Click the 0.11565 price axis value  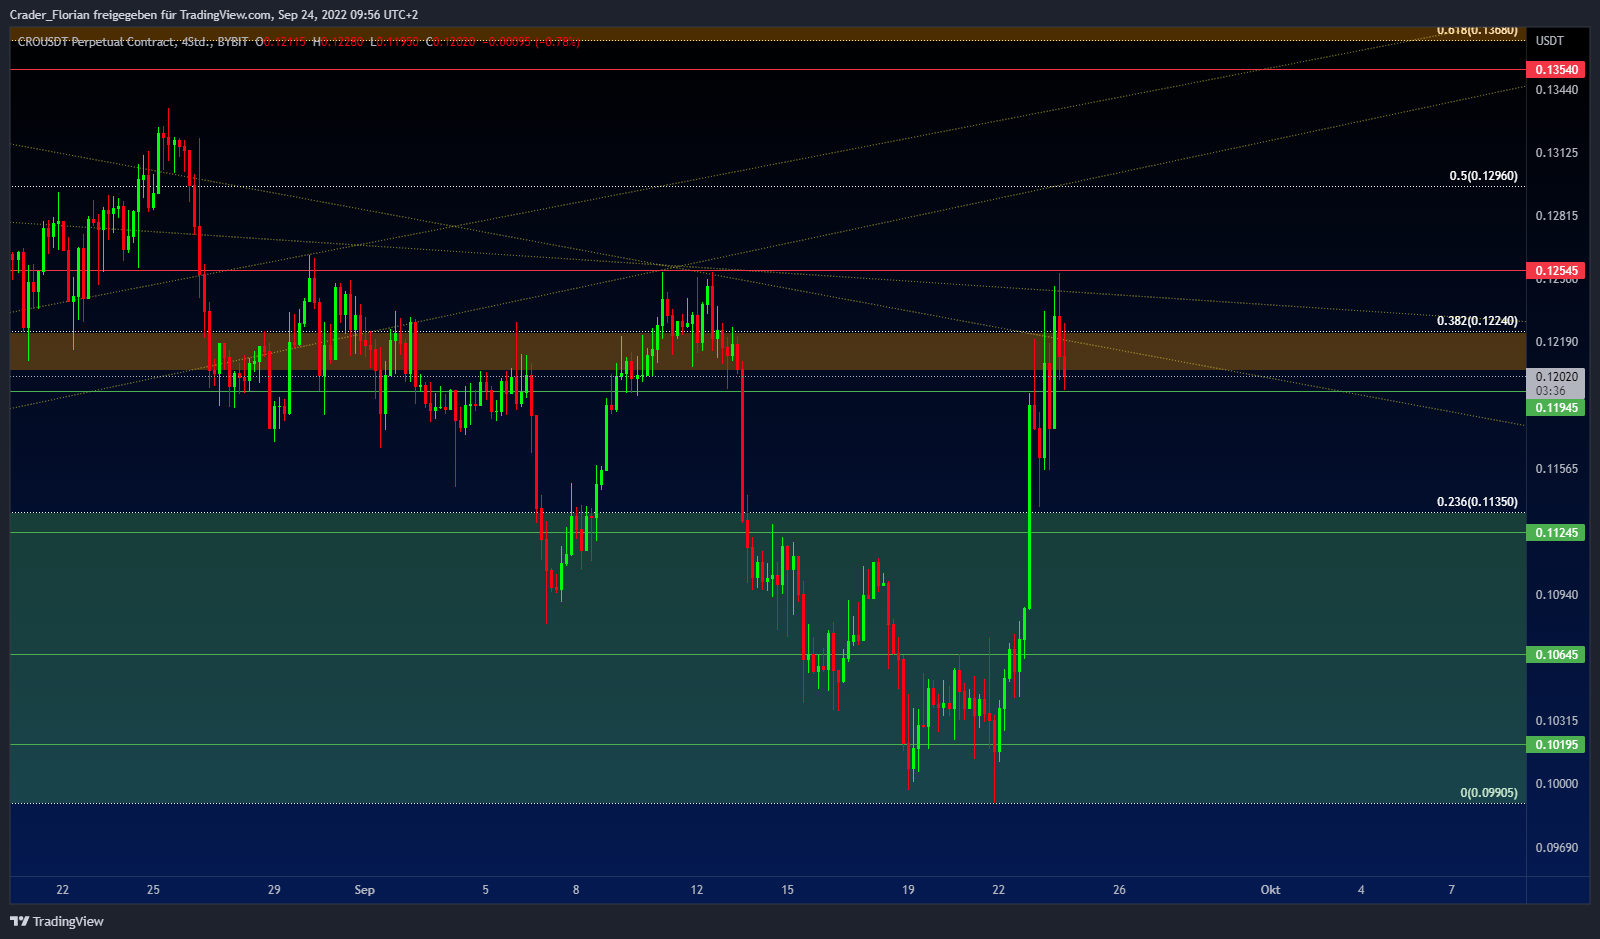pyautogui.click(x=1557, y=469)
